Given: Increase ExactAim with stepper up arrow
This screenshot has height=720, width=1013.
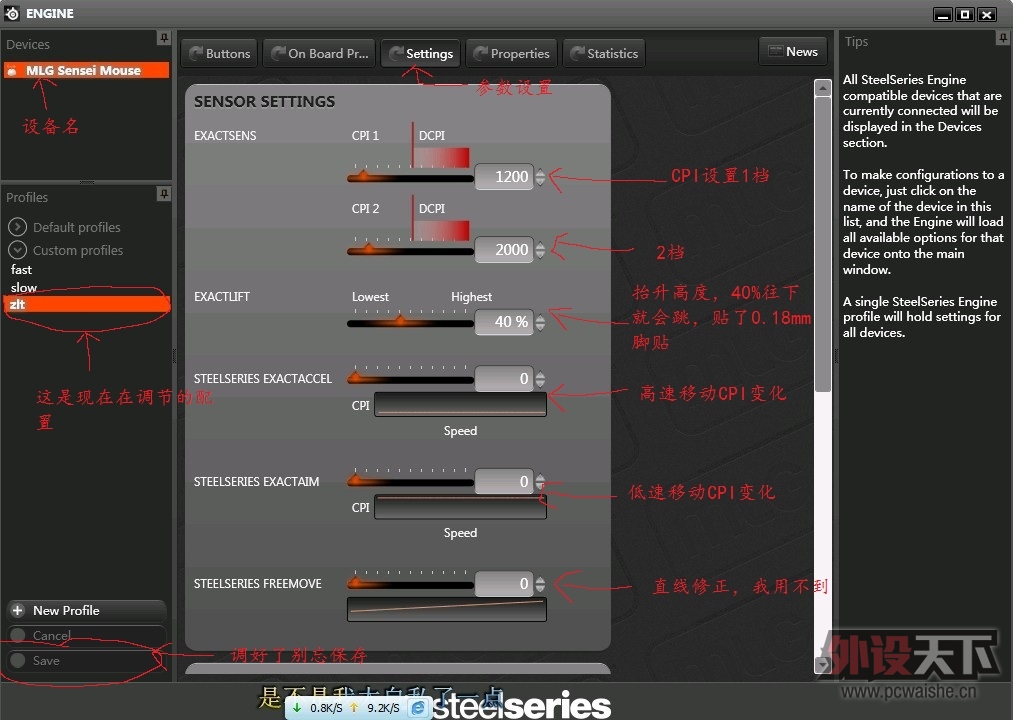Looking at the screenshot, I should pos(540,476).
